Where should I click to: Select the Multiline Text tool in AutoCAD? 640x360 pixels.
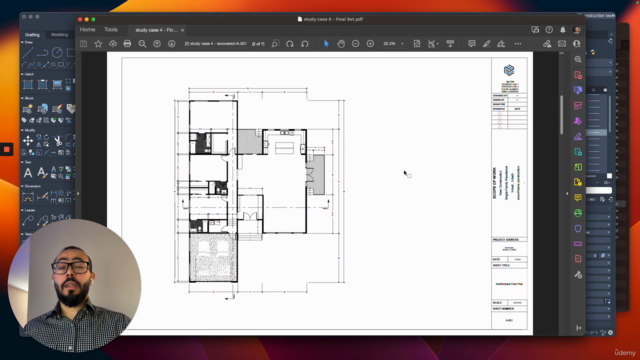(x=28, y=173)
